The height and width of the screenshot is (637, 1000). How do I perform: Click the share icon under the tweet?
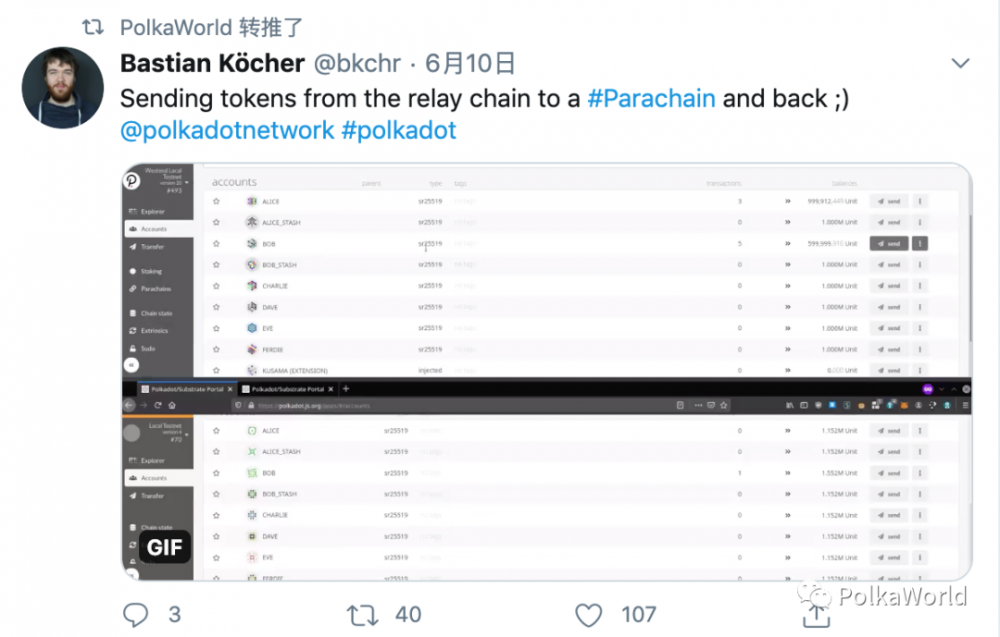(816, 613)
